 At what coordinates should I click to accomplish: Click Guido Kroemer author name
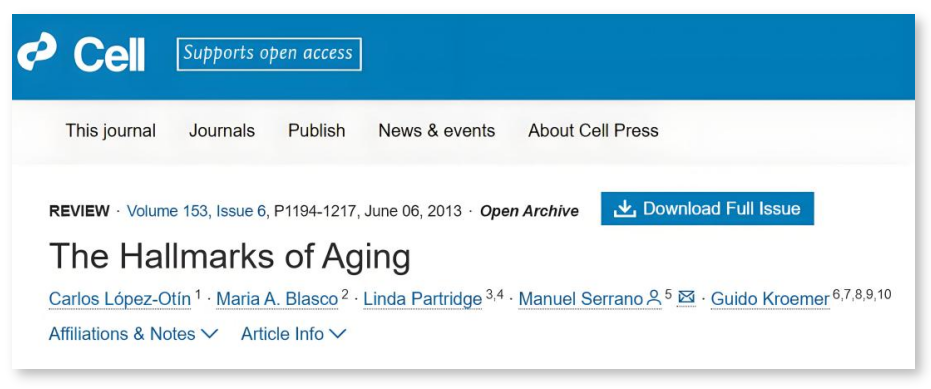click(x=770, y=299)
